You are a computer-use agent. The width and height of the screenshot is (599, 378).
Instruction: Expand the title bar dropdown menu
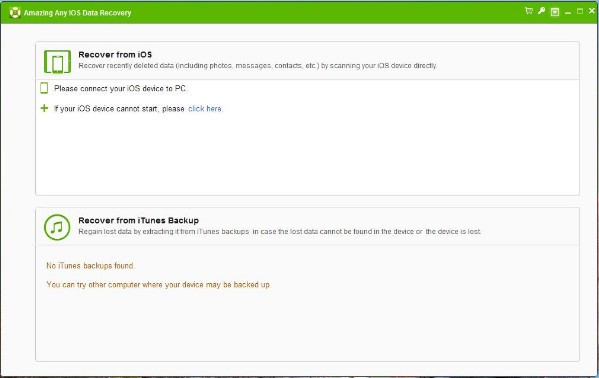pyautogui.click(x=555, y=12)
